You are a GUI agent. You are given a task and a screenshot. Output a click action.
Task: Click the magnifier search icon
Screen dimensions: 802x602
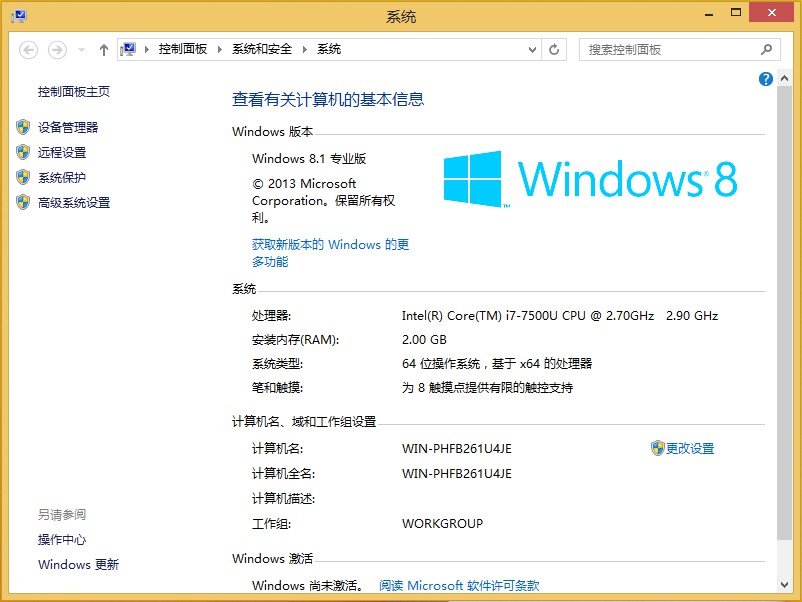click(766, 50)
